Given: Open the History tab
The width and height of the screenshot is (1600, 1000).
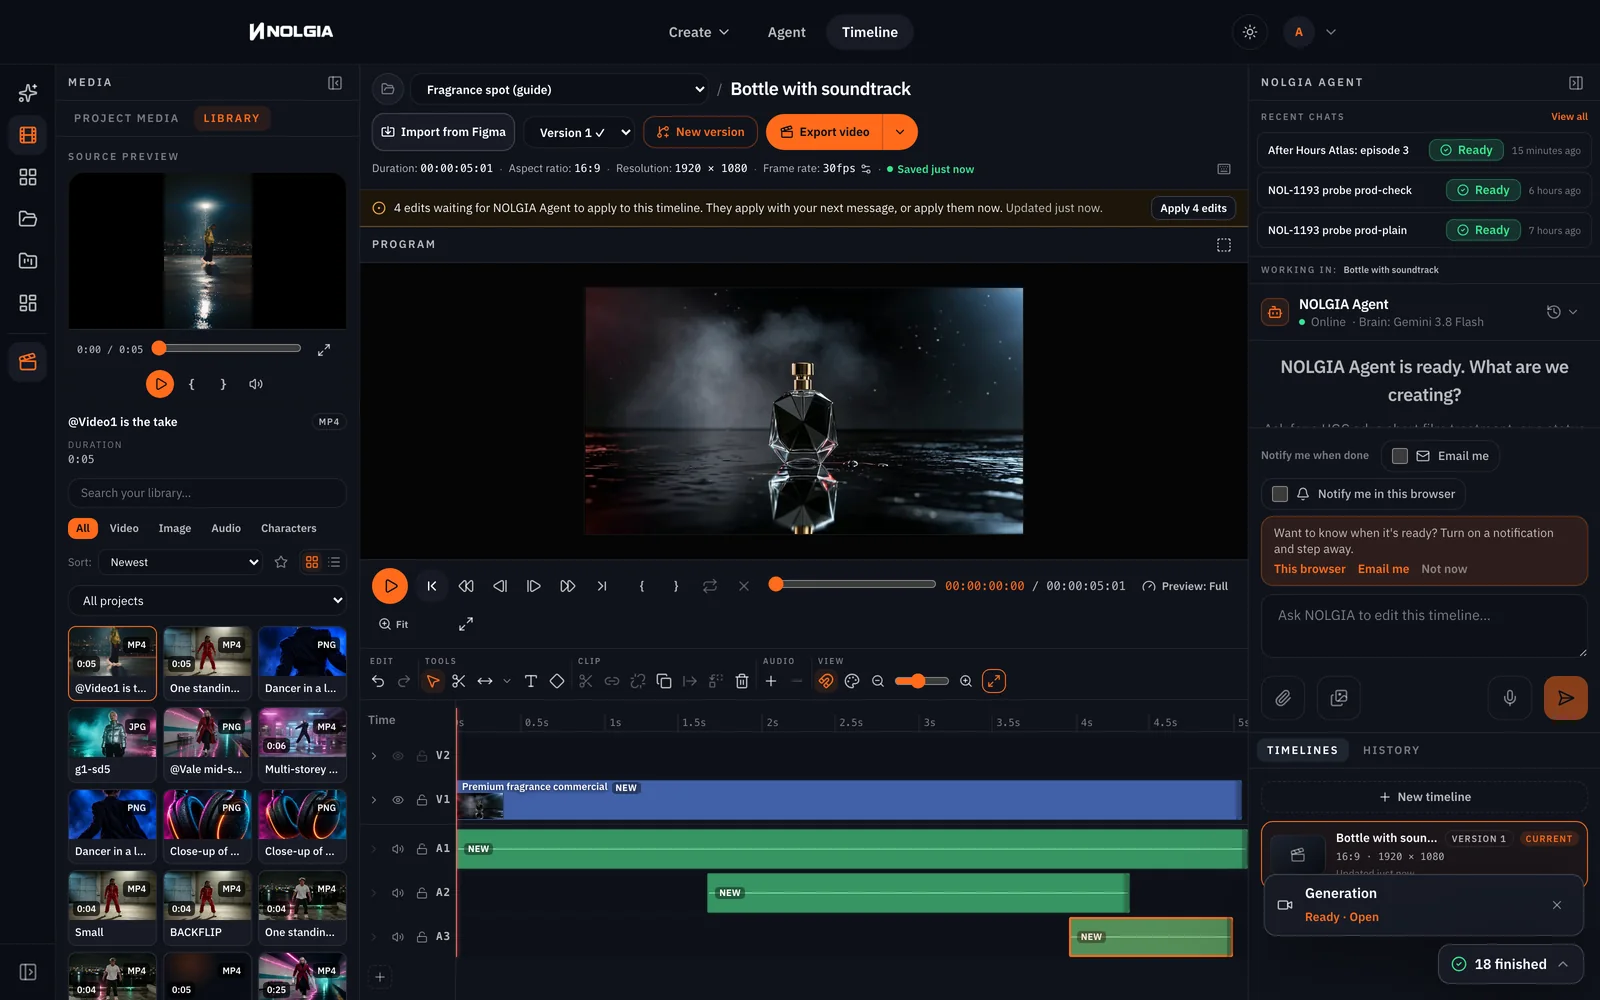Looking at the screenshot, I should point(1391,750).
